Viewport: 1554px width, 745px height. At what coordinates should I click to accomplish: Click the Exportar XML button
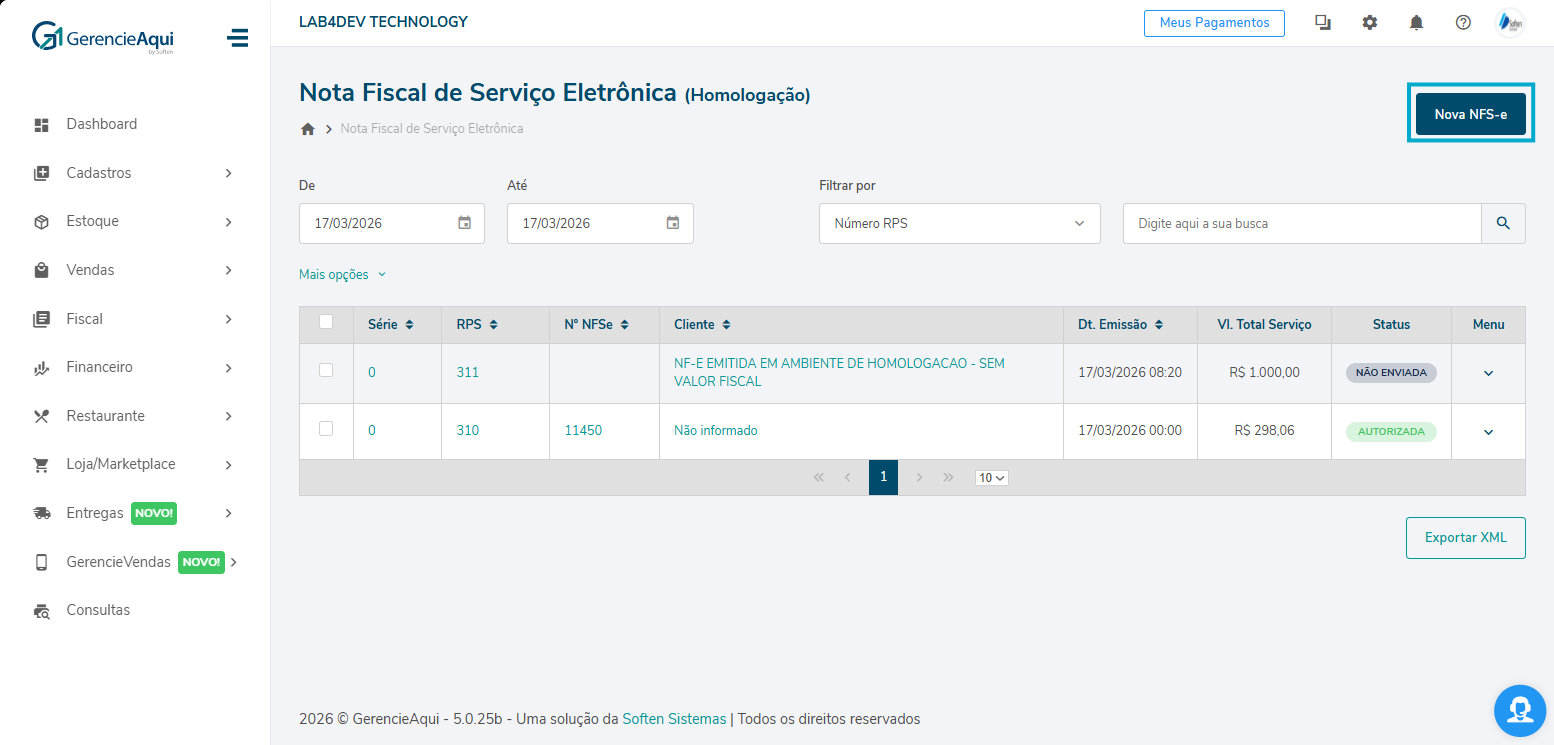pos(1465,538)
